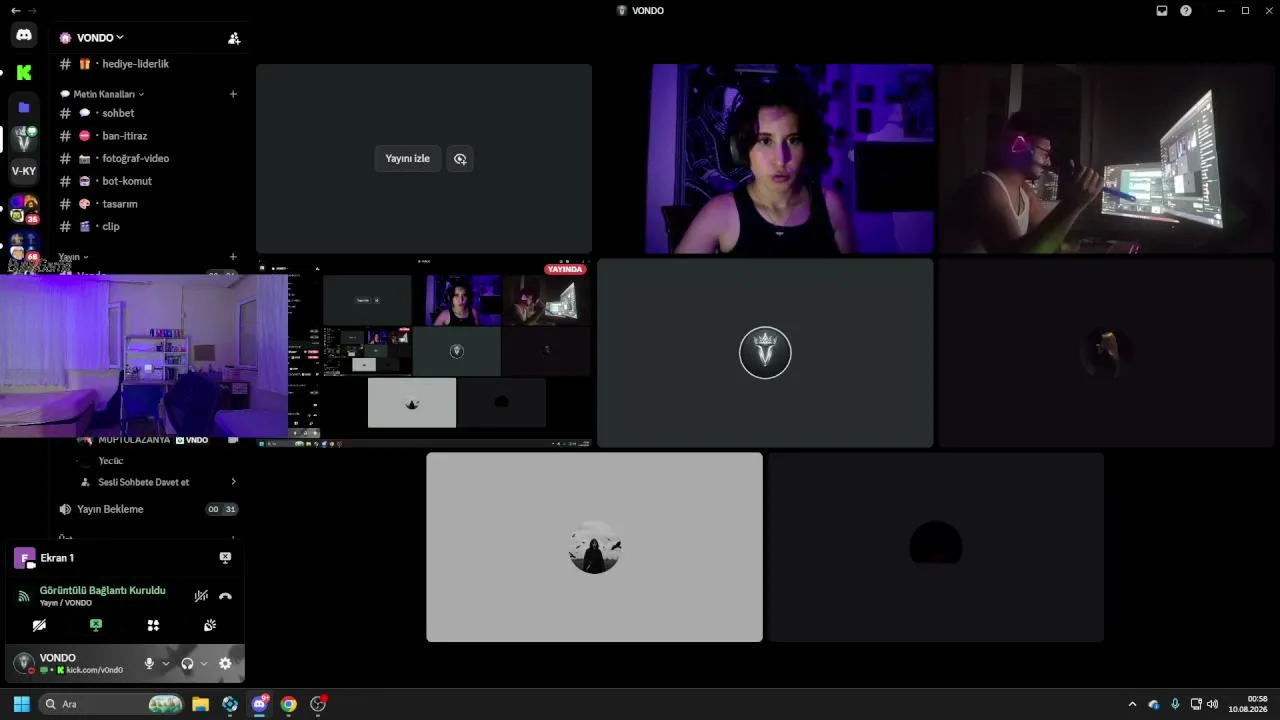Open File Explorer from taskbar
Viewport: 1280px width, 720px height.
pyautogui.click(x=200, y=704)
